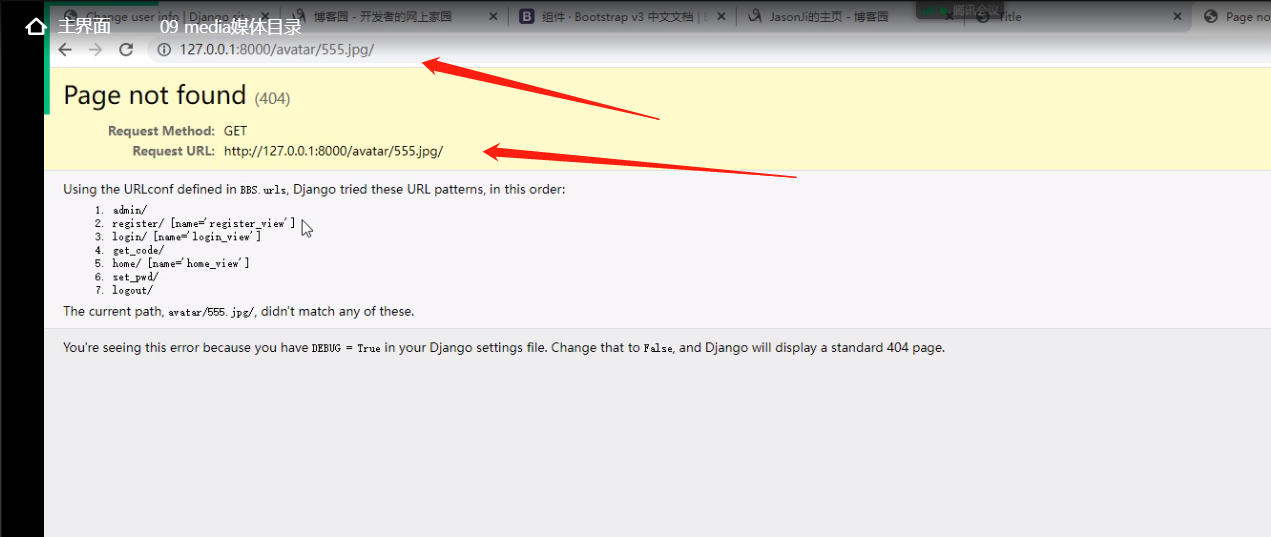Click the 09 media媒体目录 title
The width and height of the screenshot is (1271, 537).
(x=231, y=27)
